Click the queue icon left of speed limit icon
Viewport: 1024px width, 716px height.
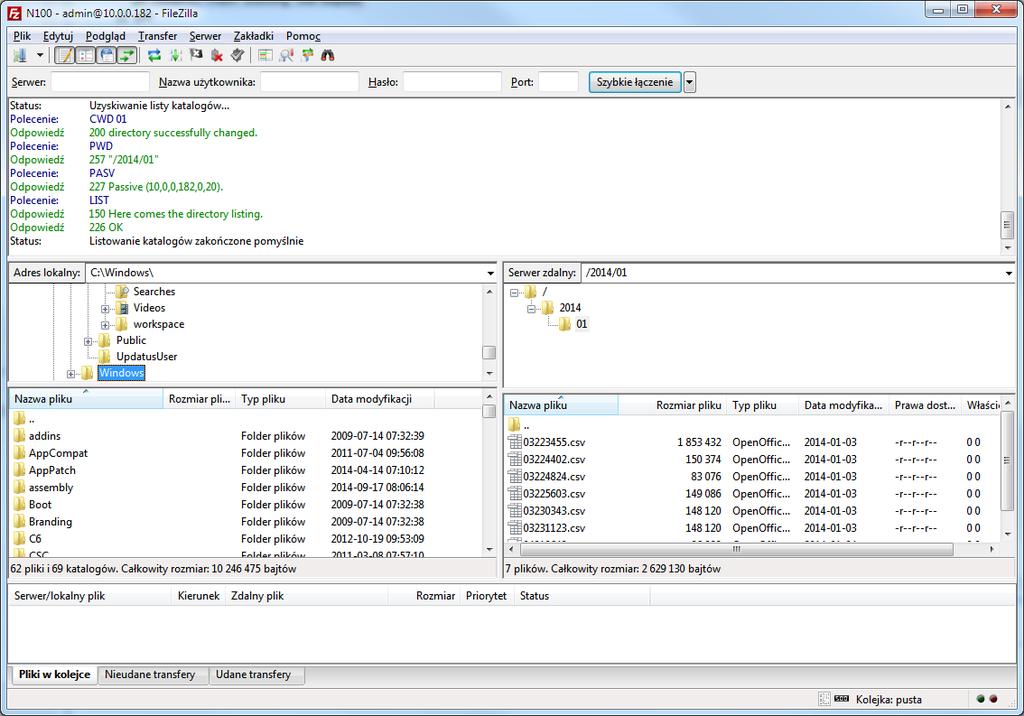825,699
